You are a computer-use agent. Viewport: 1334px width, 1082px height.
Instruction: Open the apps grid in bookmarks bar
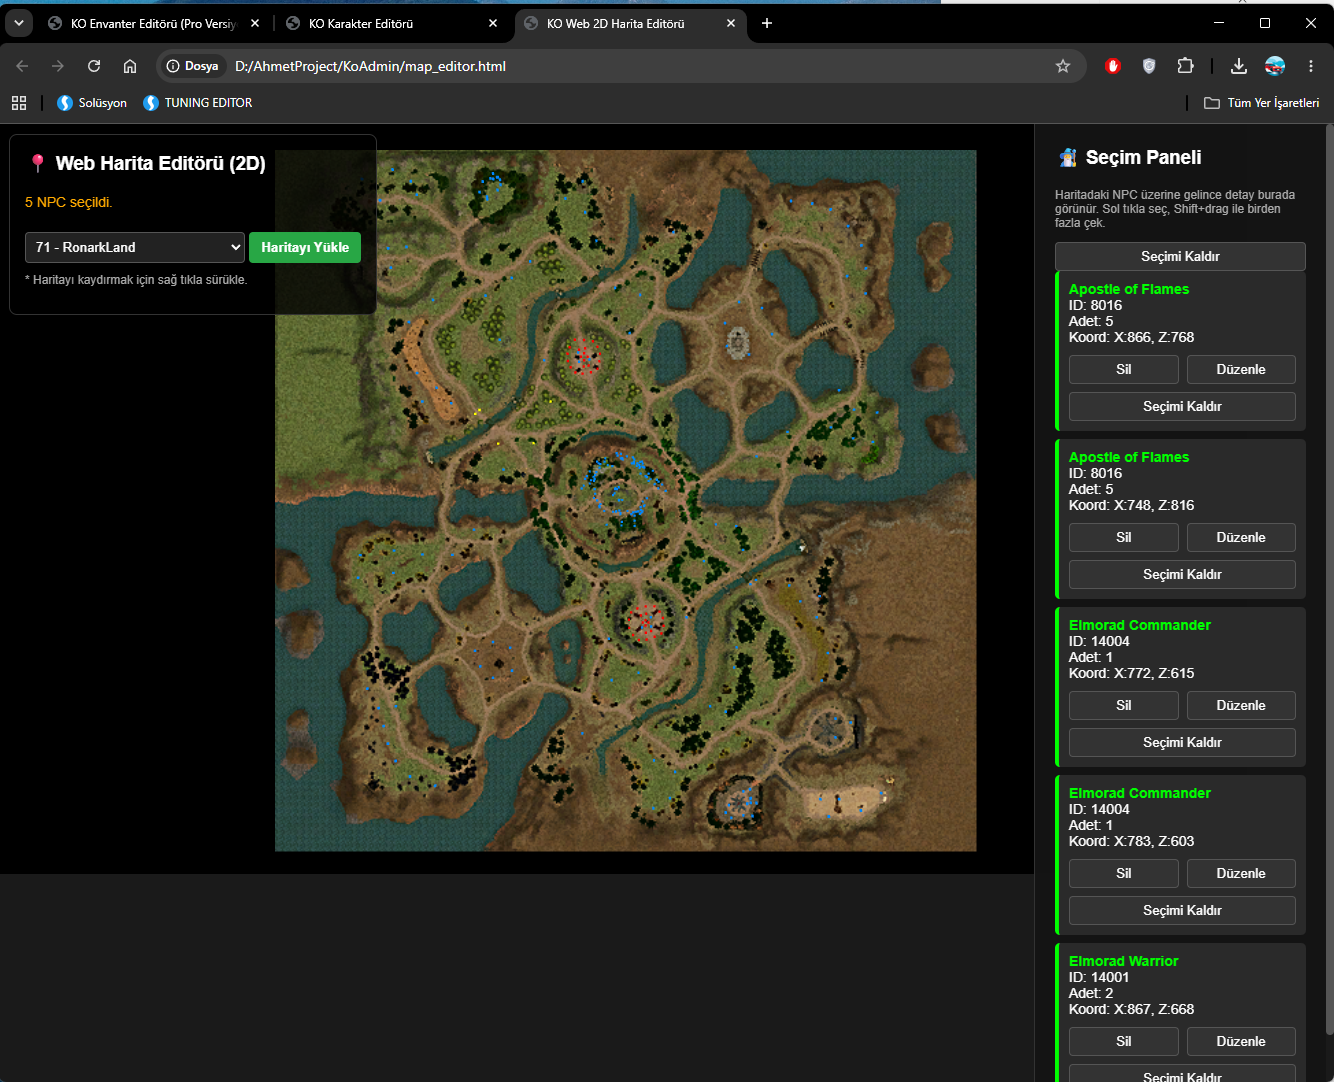(19, 103)
